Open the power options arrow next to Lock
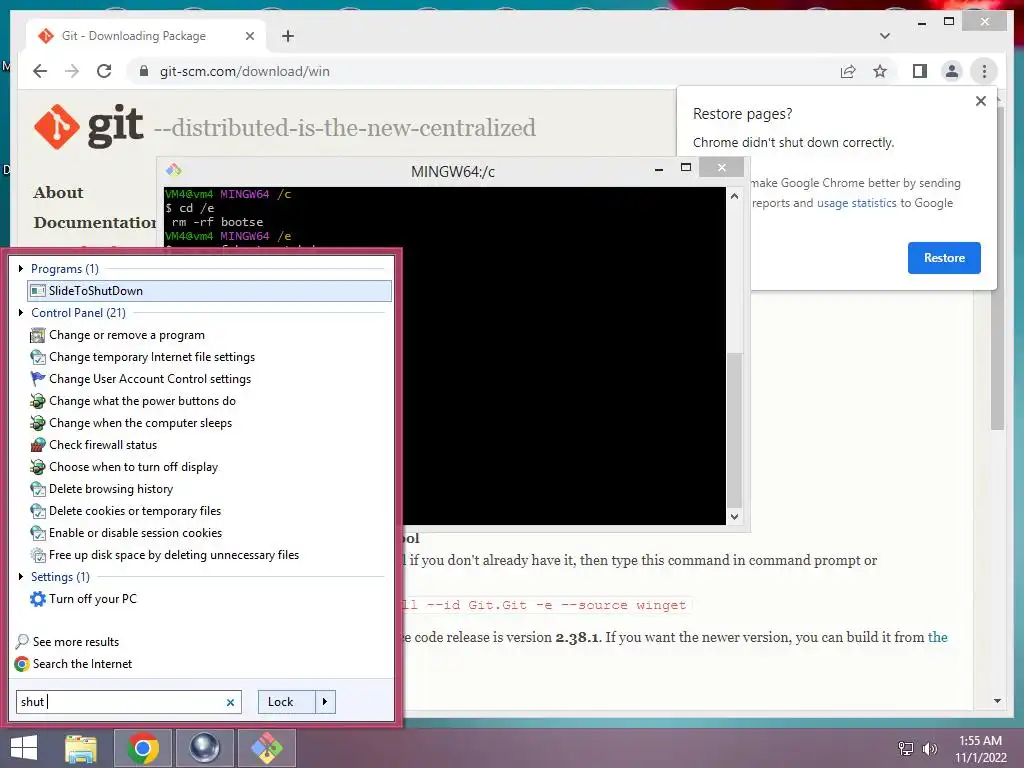The width and height of the screenshot is (1024, 768). (x=325, y=702)
